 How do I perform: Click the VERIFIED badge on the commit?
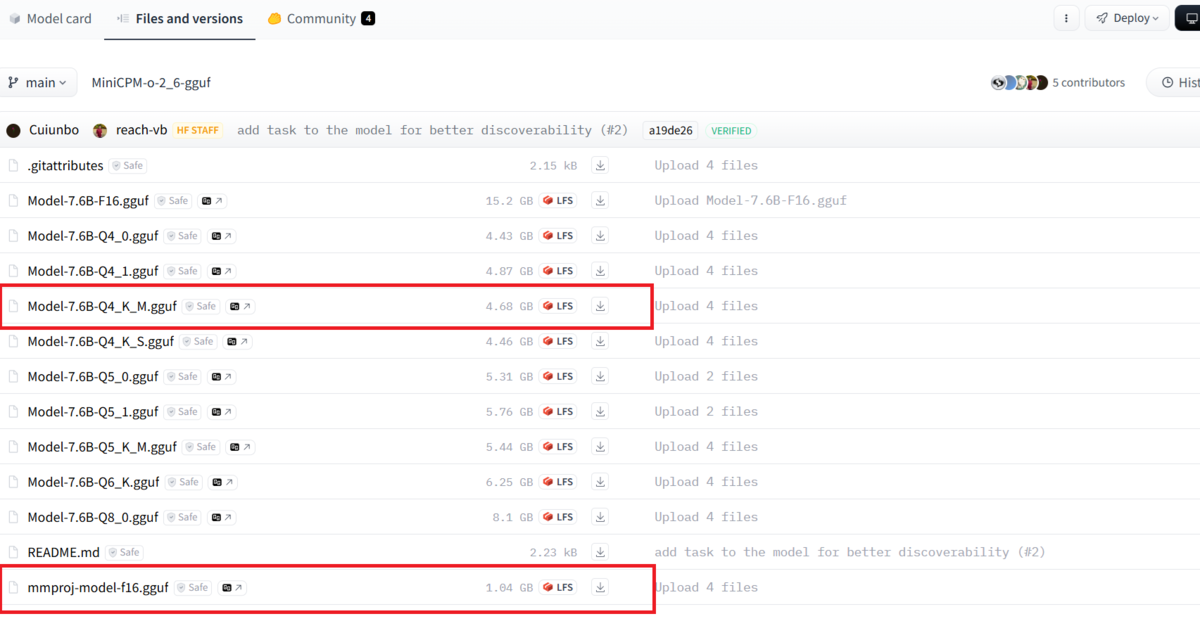[731, 130]
